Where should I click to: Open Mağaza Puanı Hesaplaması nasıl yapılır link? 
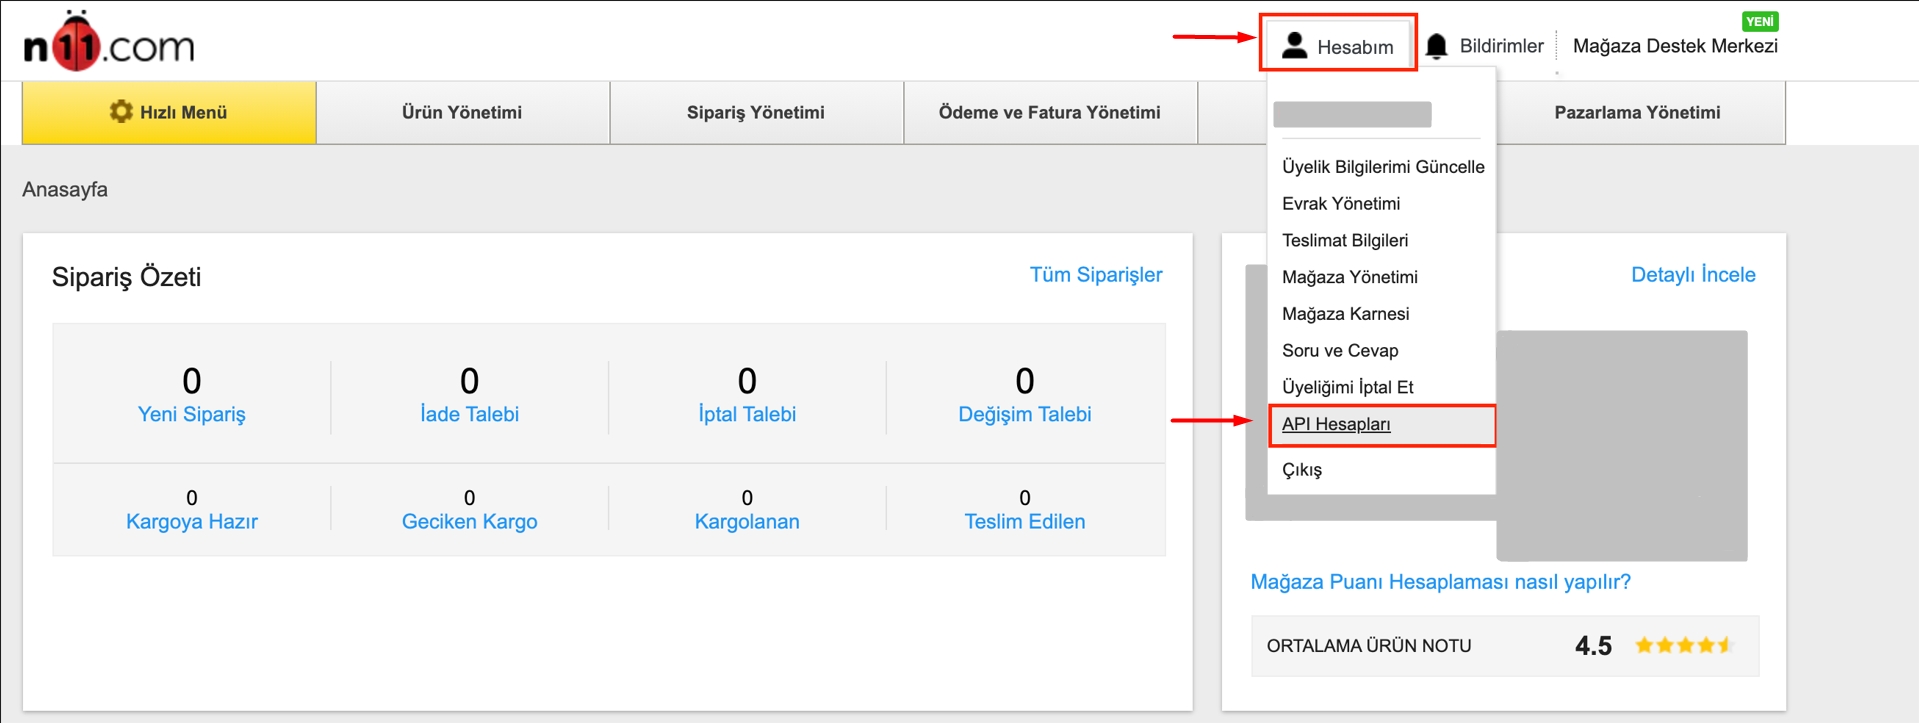click(1440, 582)
